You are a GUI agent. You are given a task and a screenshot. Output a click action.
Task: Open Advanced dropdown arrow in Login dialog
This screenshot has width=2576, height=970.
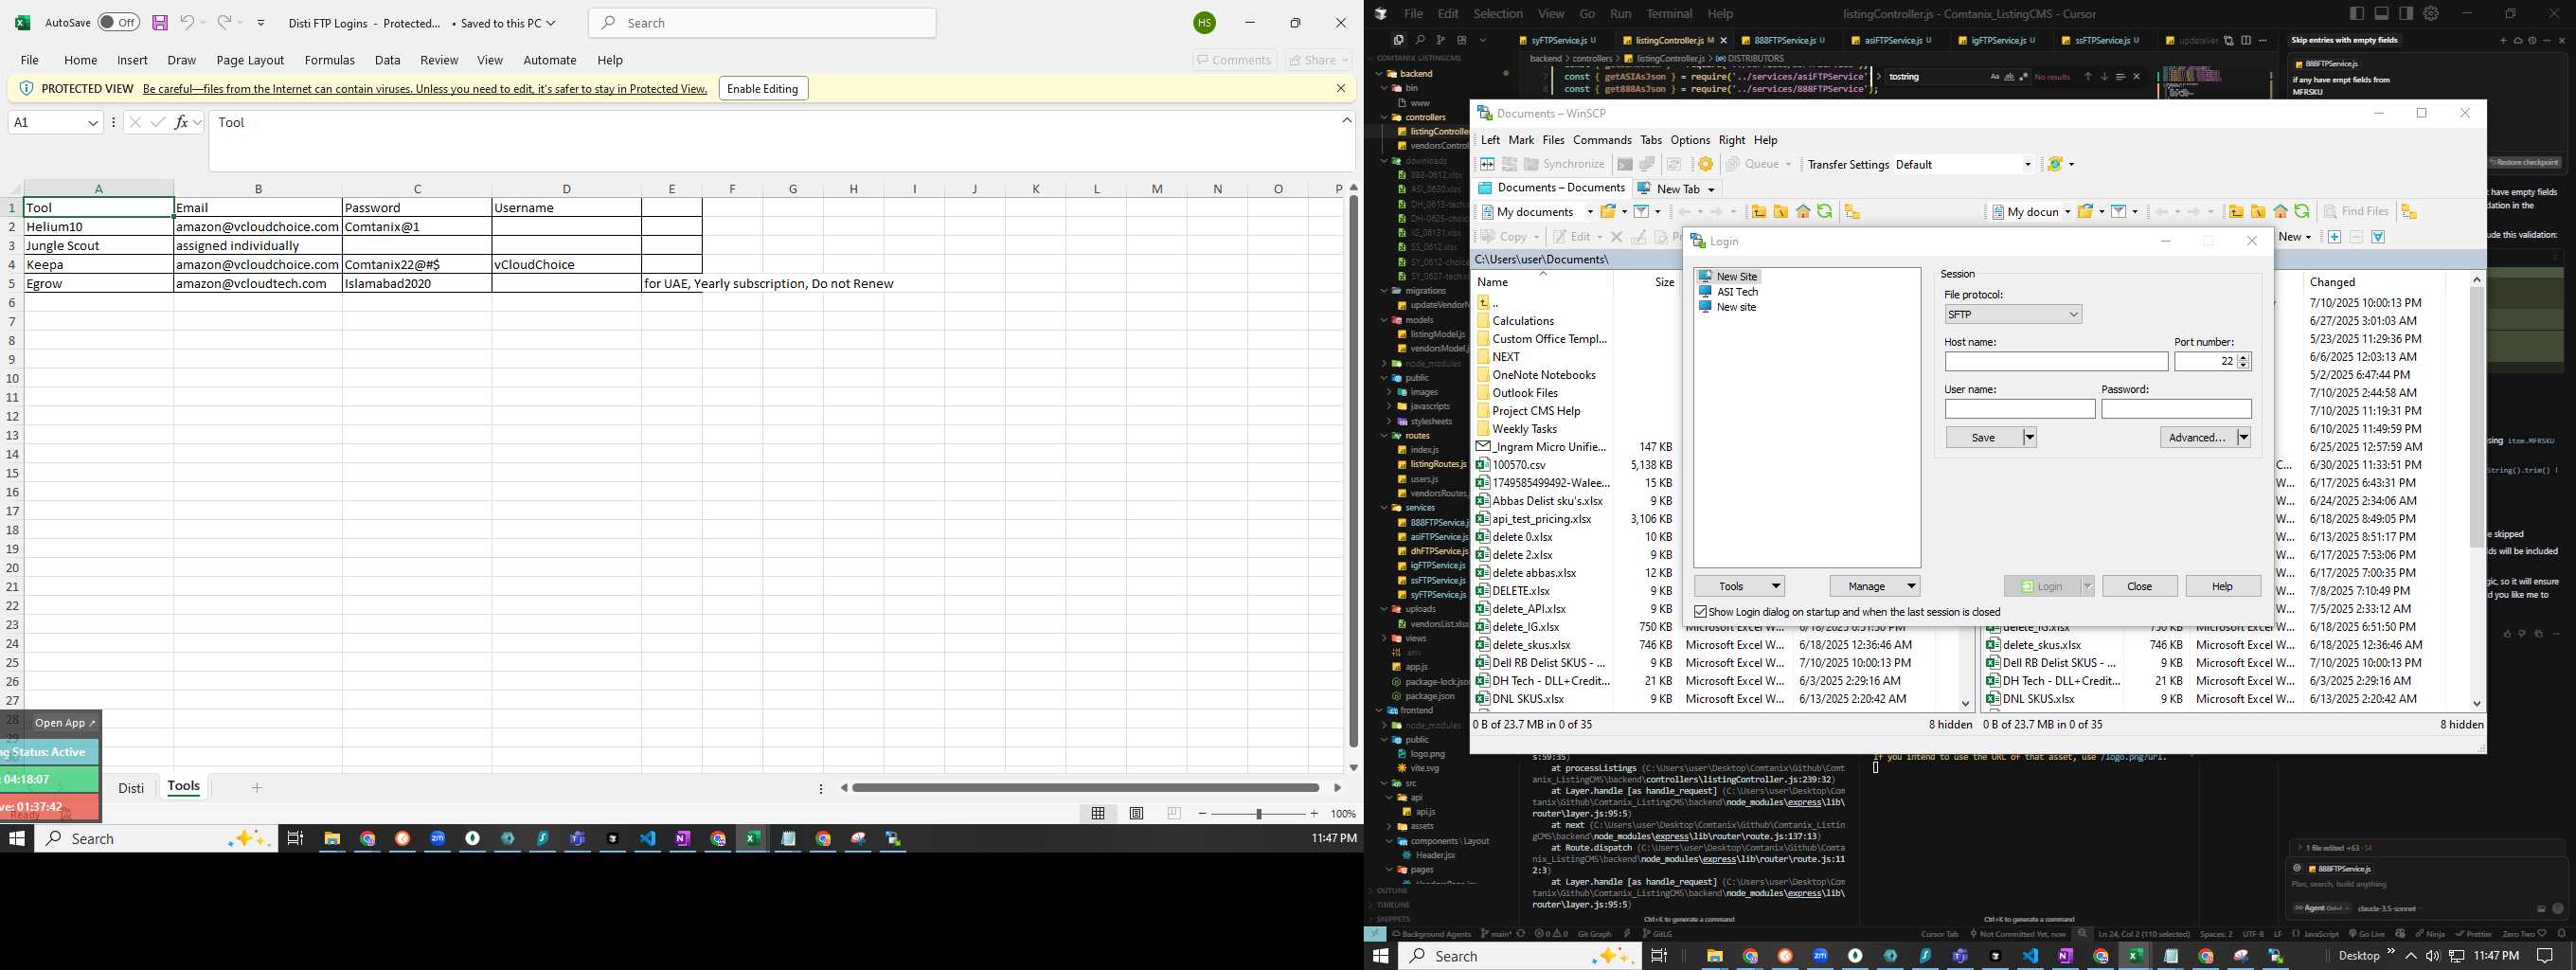(2243, 437)
